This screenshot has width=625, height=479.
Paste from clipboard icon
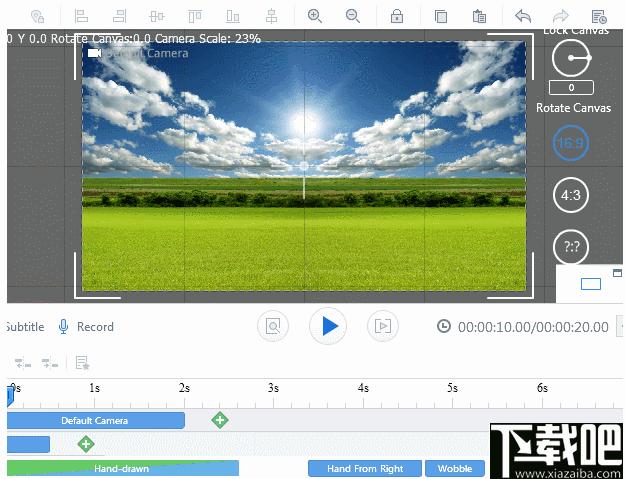click(x=479, y=16)
